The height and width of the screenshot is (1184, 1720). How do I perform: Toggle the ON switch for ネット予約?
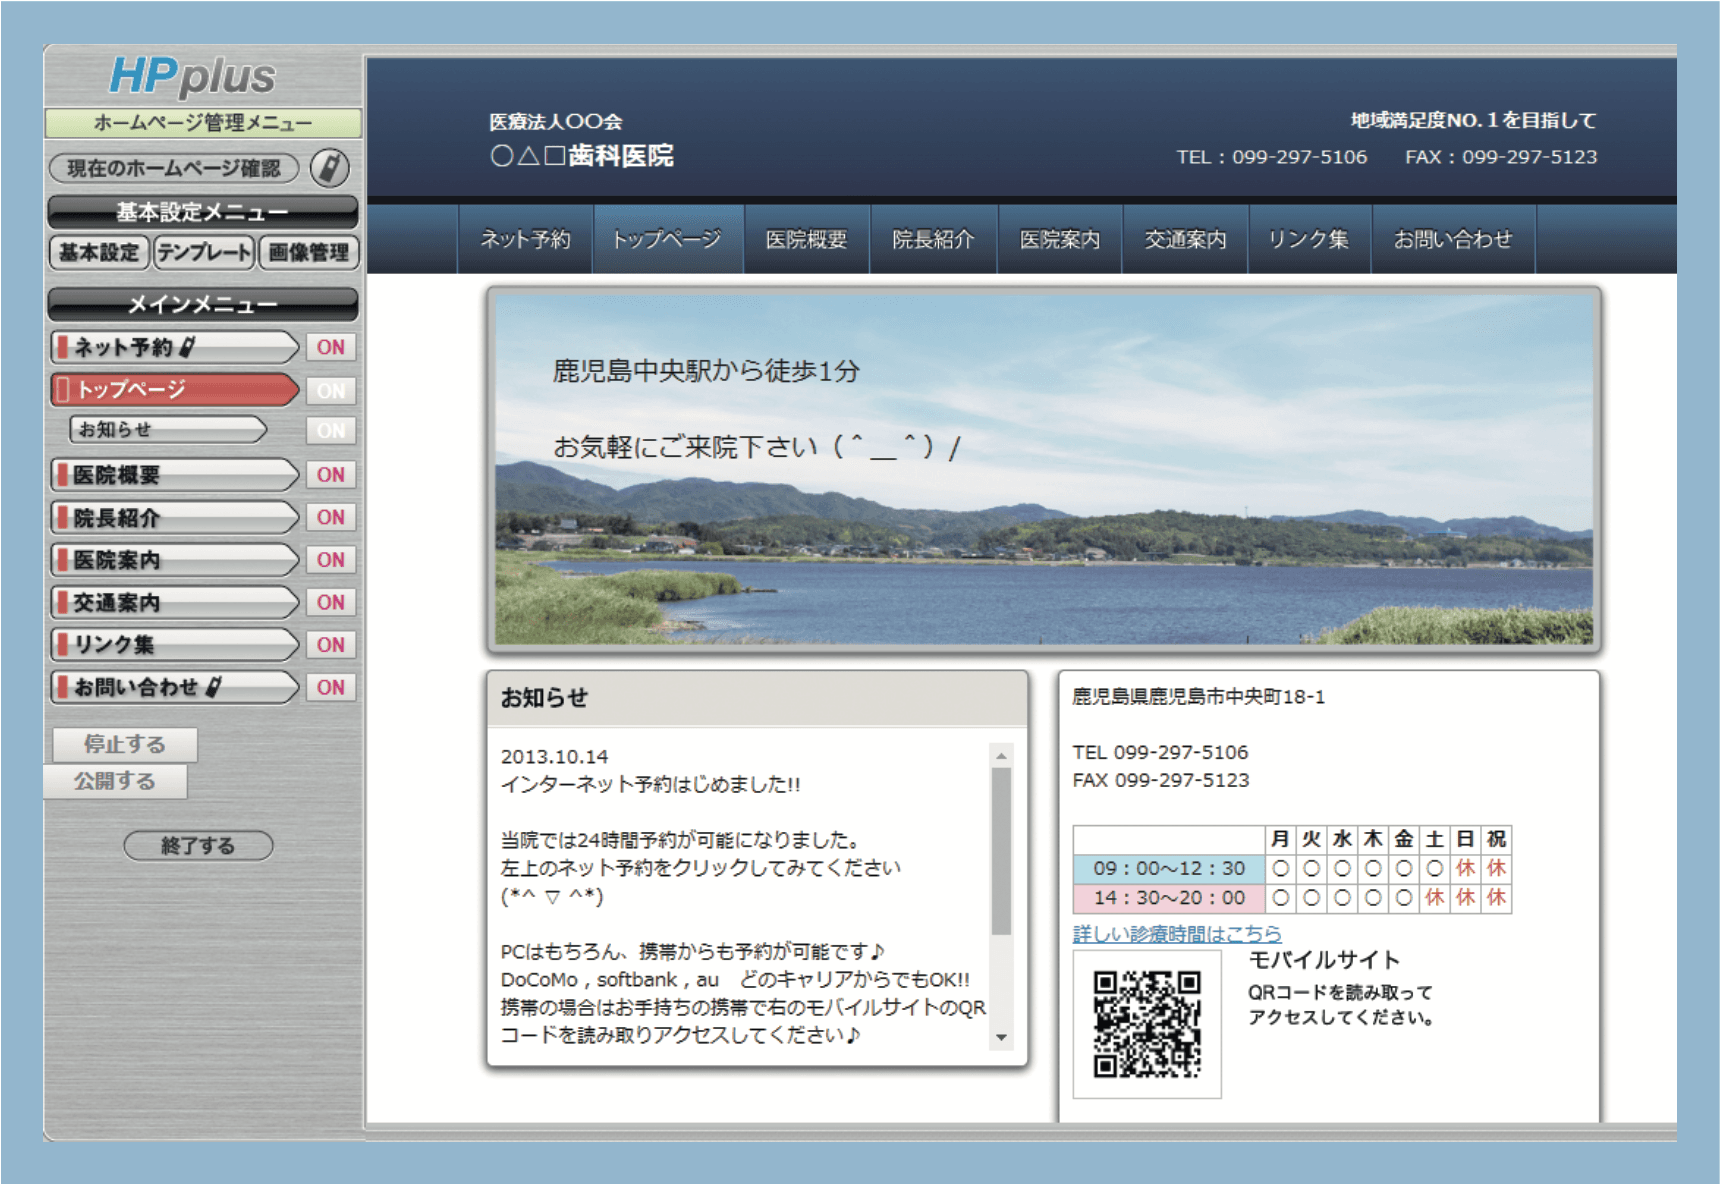331,347
